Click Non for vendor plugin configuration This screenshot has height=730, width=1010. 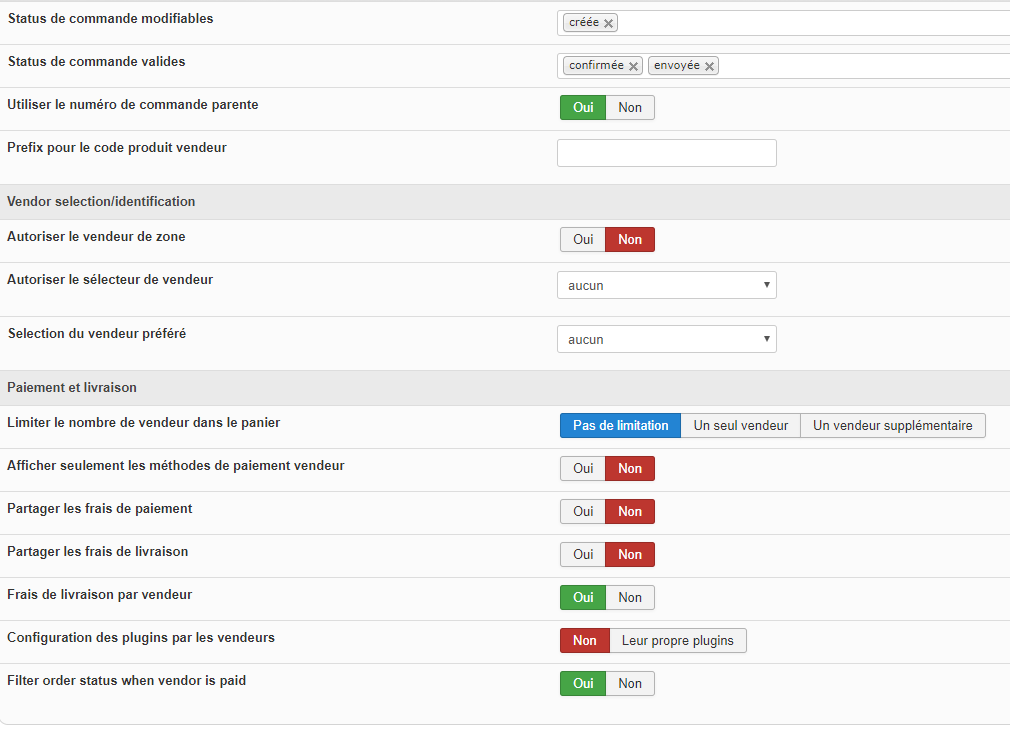click(x=585, y=641)
